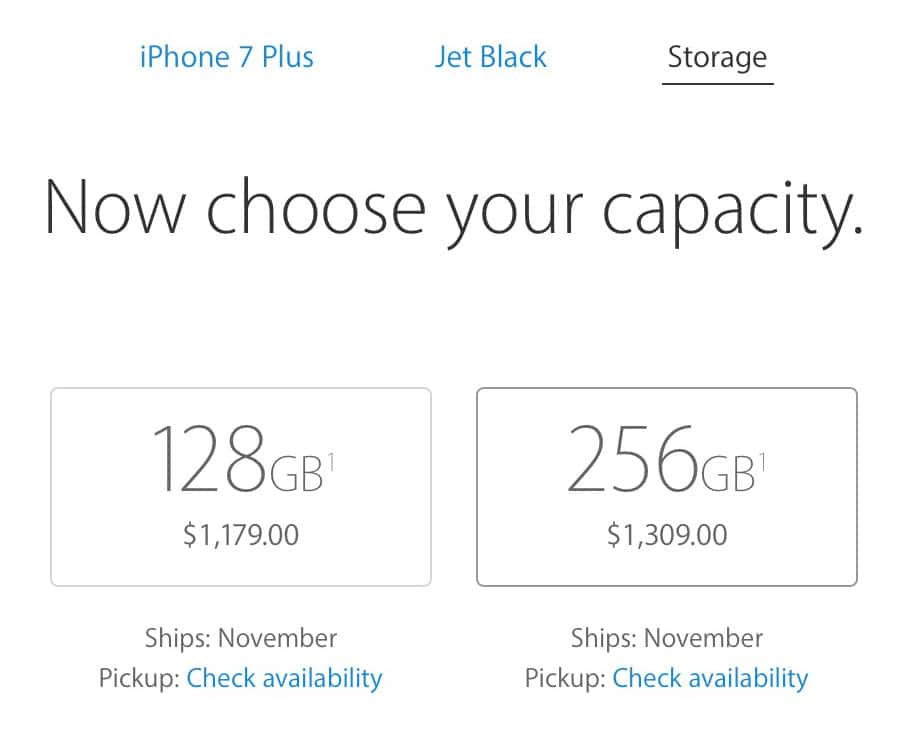Click "Ships: November" below the 256GB option
Screen dimensions: 914x731
(666, 638)
